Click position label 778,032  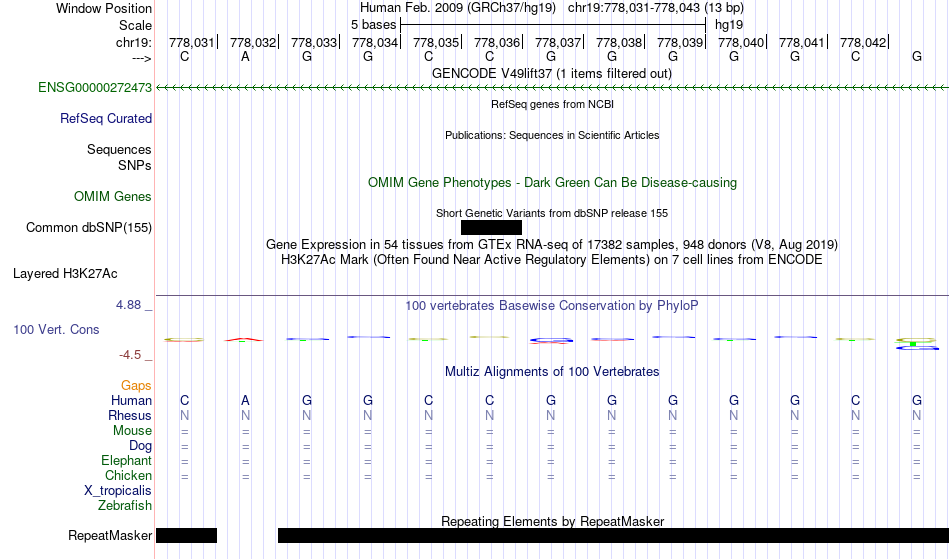pos(253,42)
